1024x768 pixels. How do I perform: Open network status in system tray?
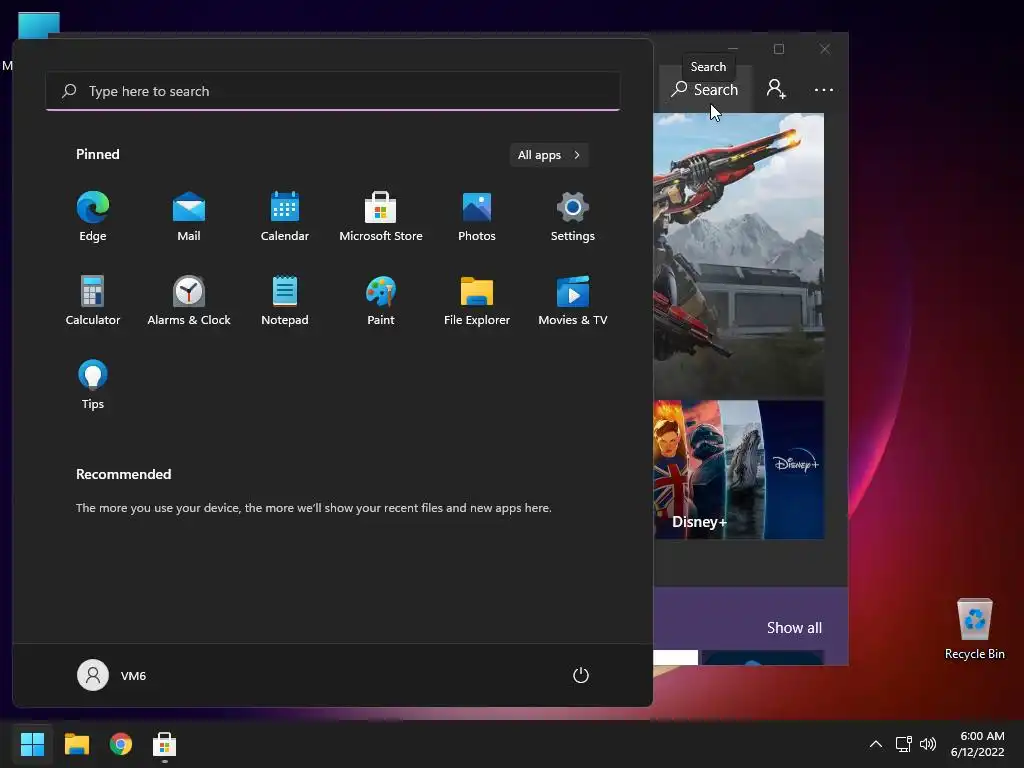click(903, 744)
